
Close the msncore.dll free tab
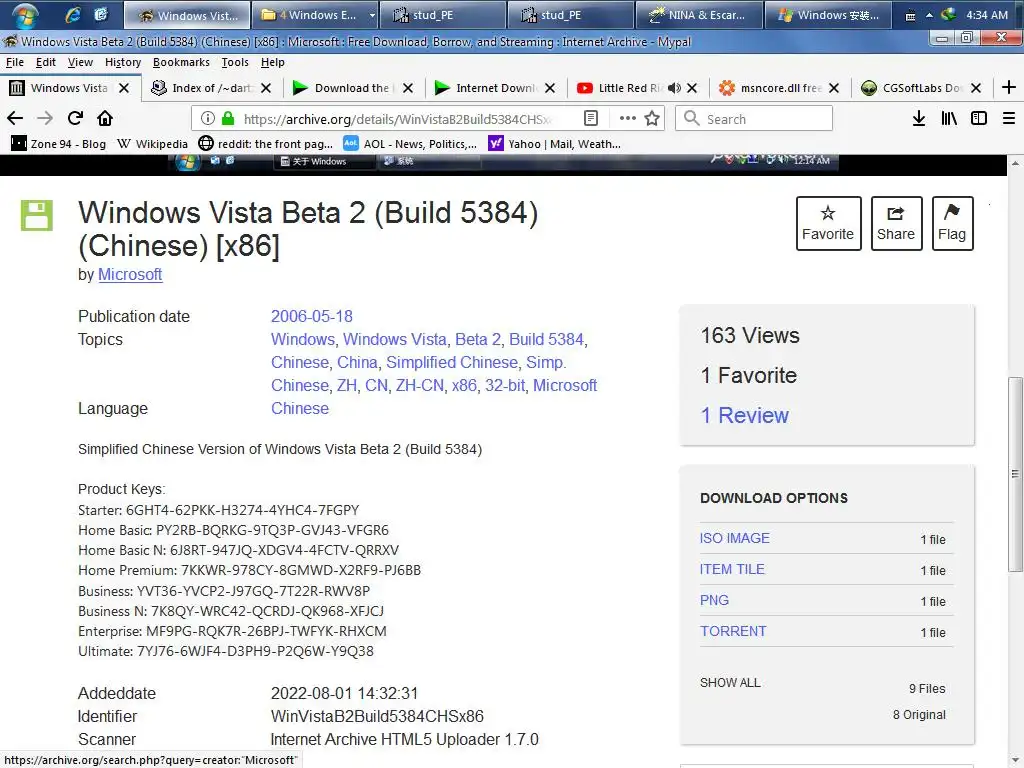point(834,88)
